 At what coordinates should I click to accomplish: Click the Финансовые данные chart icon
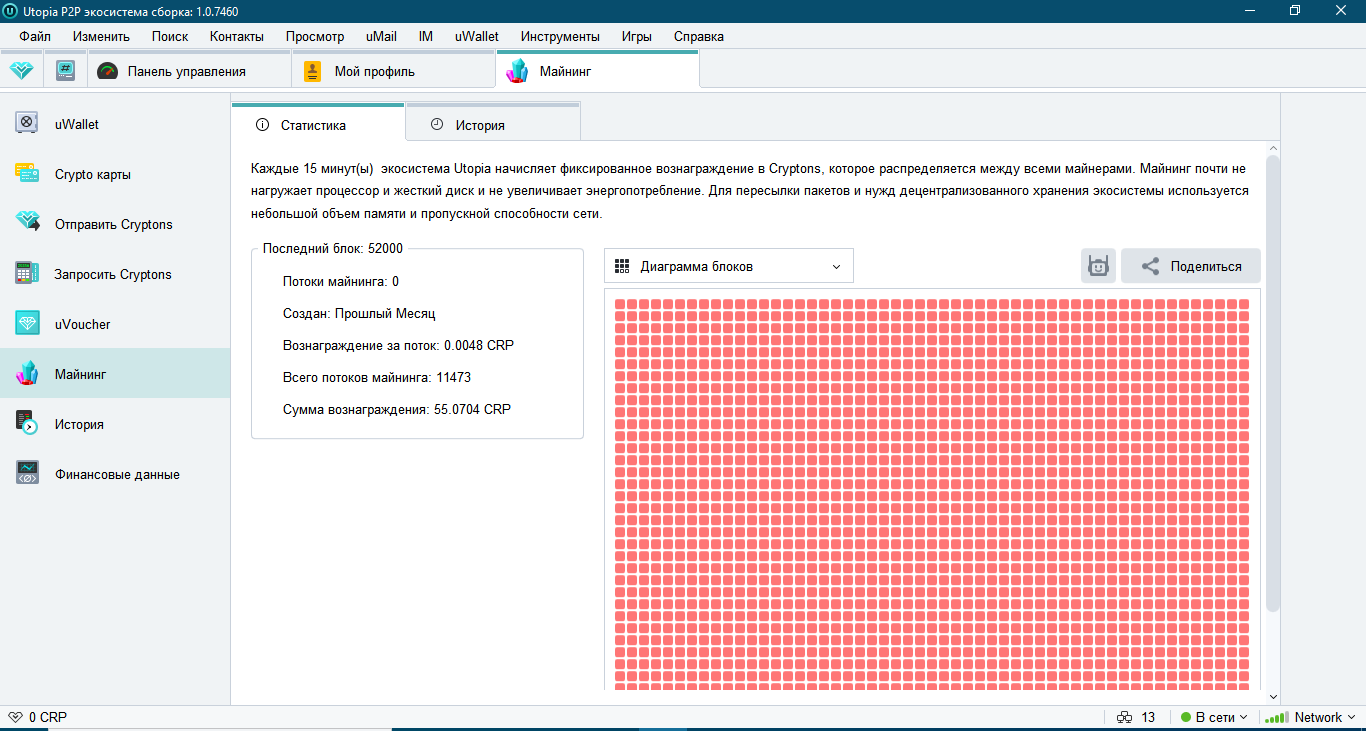click(x=27, y=473)
